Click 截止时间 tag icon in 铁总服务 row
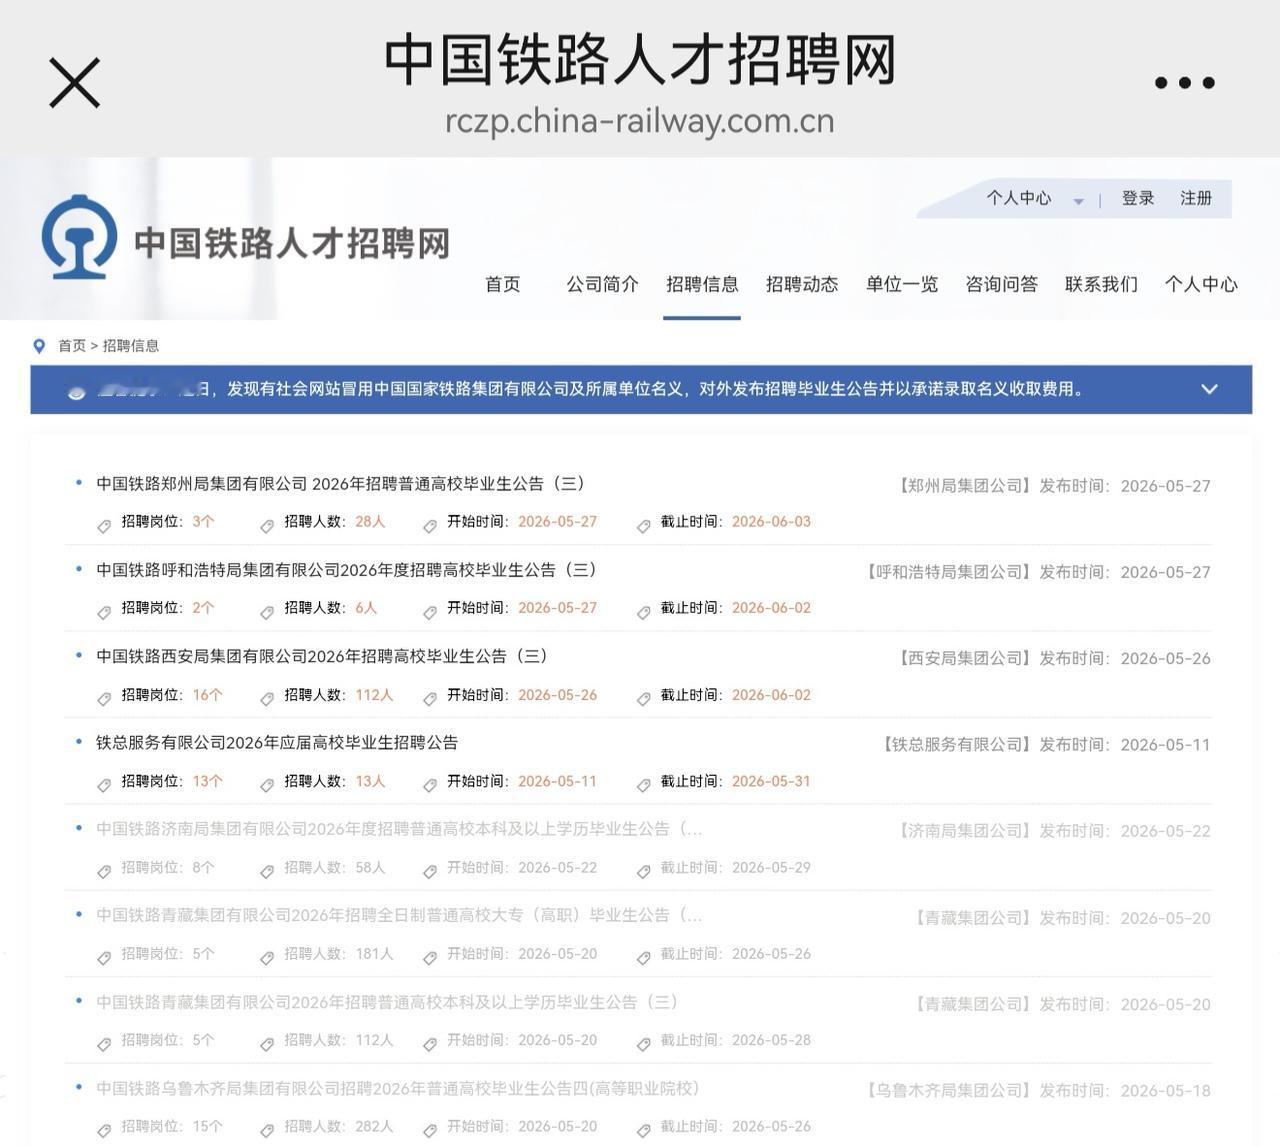Viewport: 1280px width, 1146px height. (644, 785)
